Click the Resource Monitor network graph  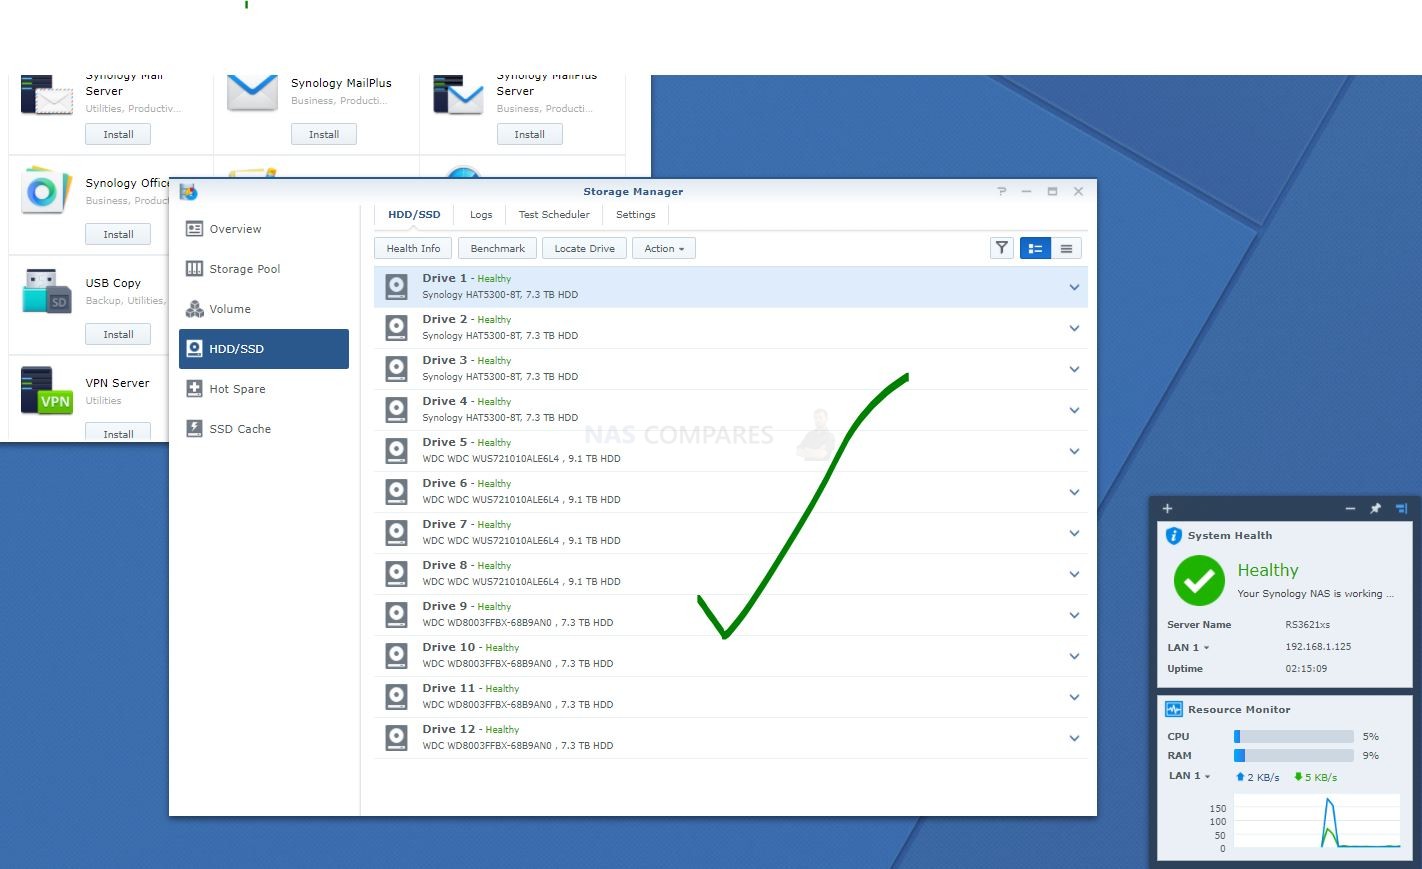pos(1316,822)
